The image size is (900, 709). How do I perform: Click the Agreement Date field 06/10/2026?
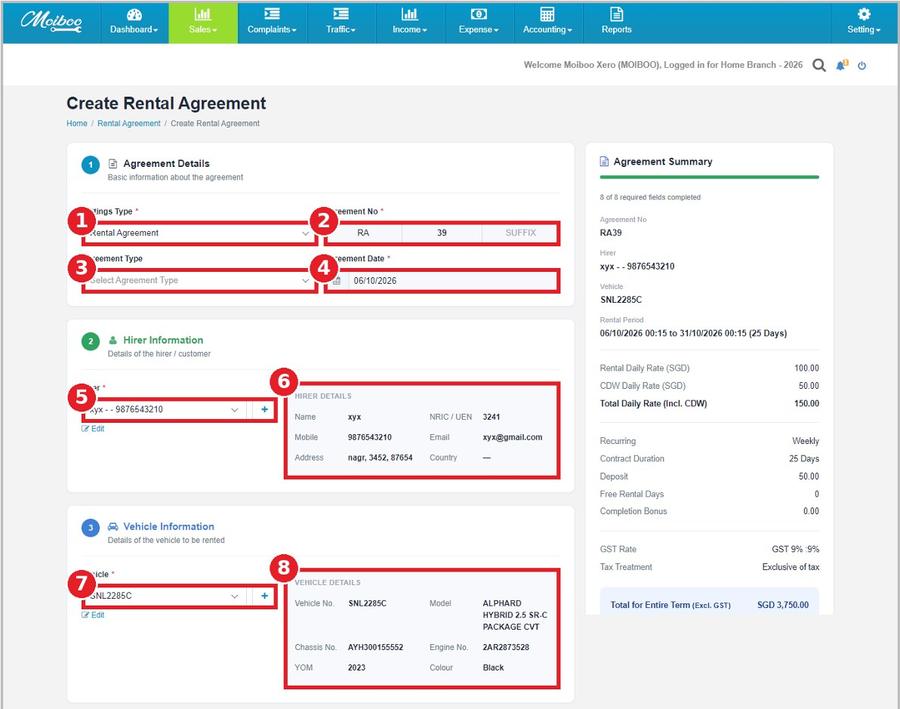pyautogui.click(x=452, y=281)
